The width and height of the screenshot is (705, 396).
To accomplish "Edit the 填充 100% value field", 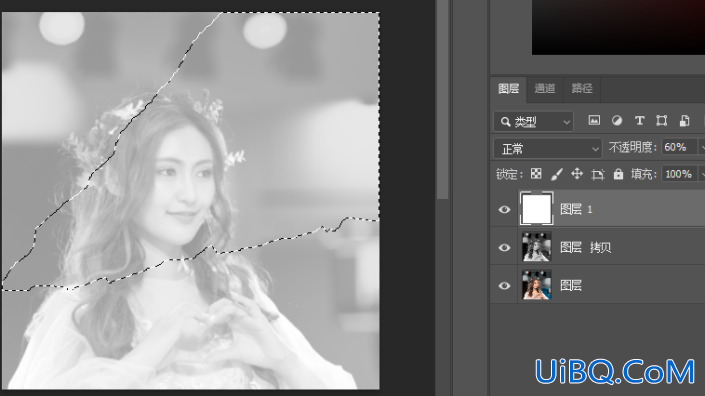I will 679,174.
